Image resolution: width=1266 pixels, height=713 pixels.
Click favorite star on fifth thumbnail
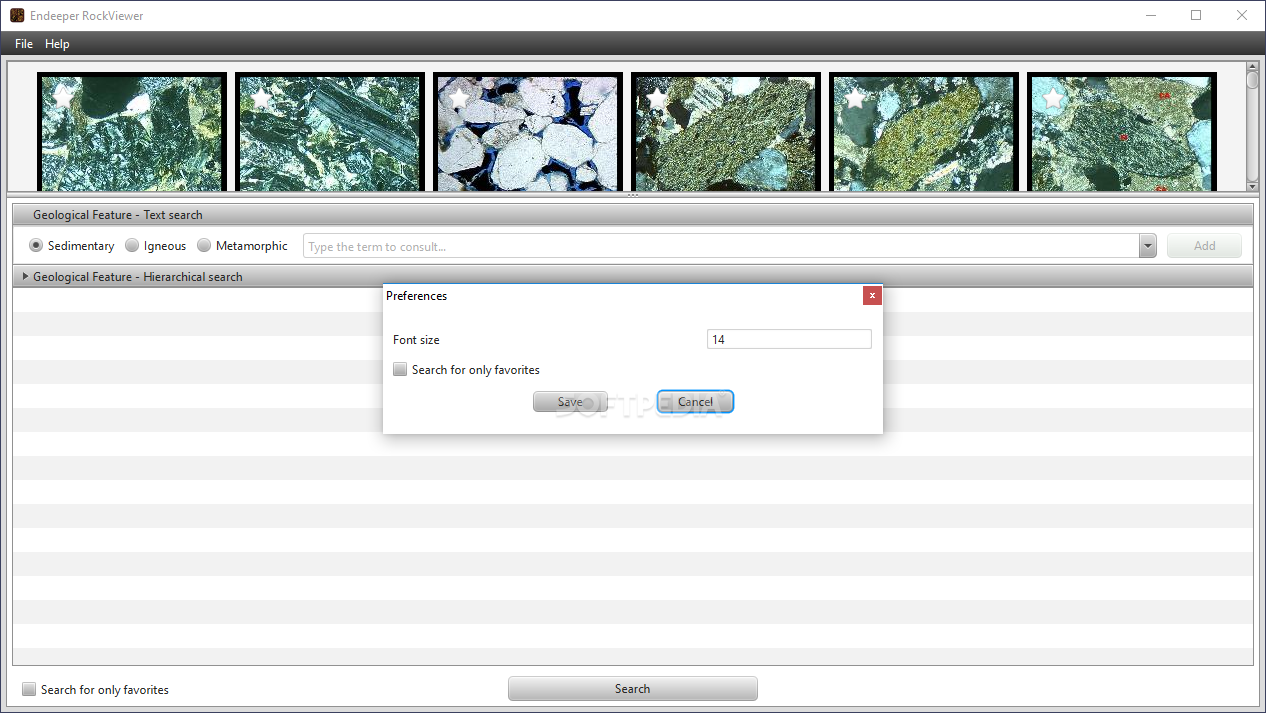855,97
